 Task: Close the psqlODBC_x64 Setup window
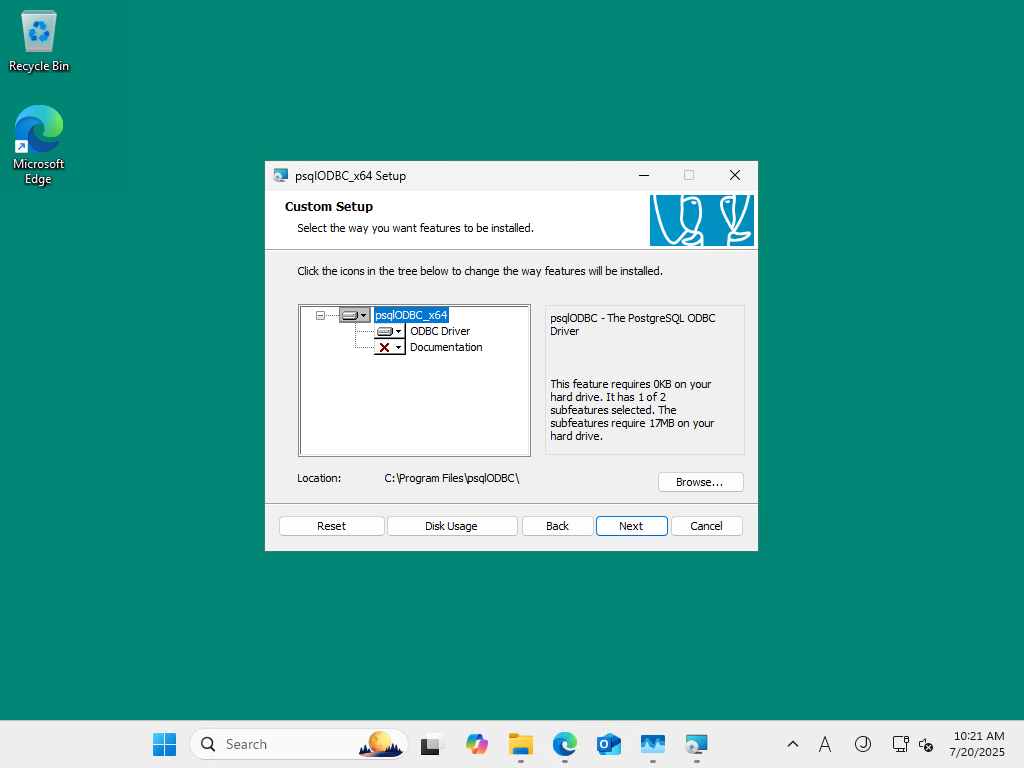(735, 175)
